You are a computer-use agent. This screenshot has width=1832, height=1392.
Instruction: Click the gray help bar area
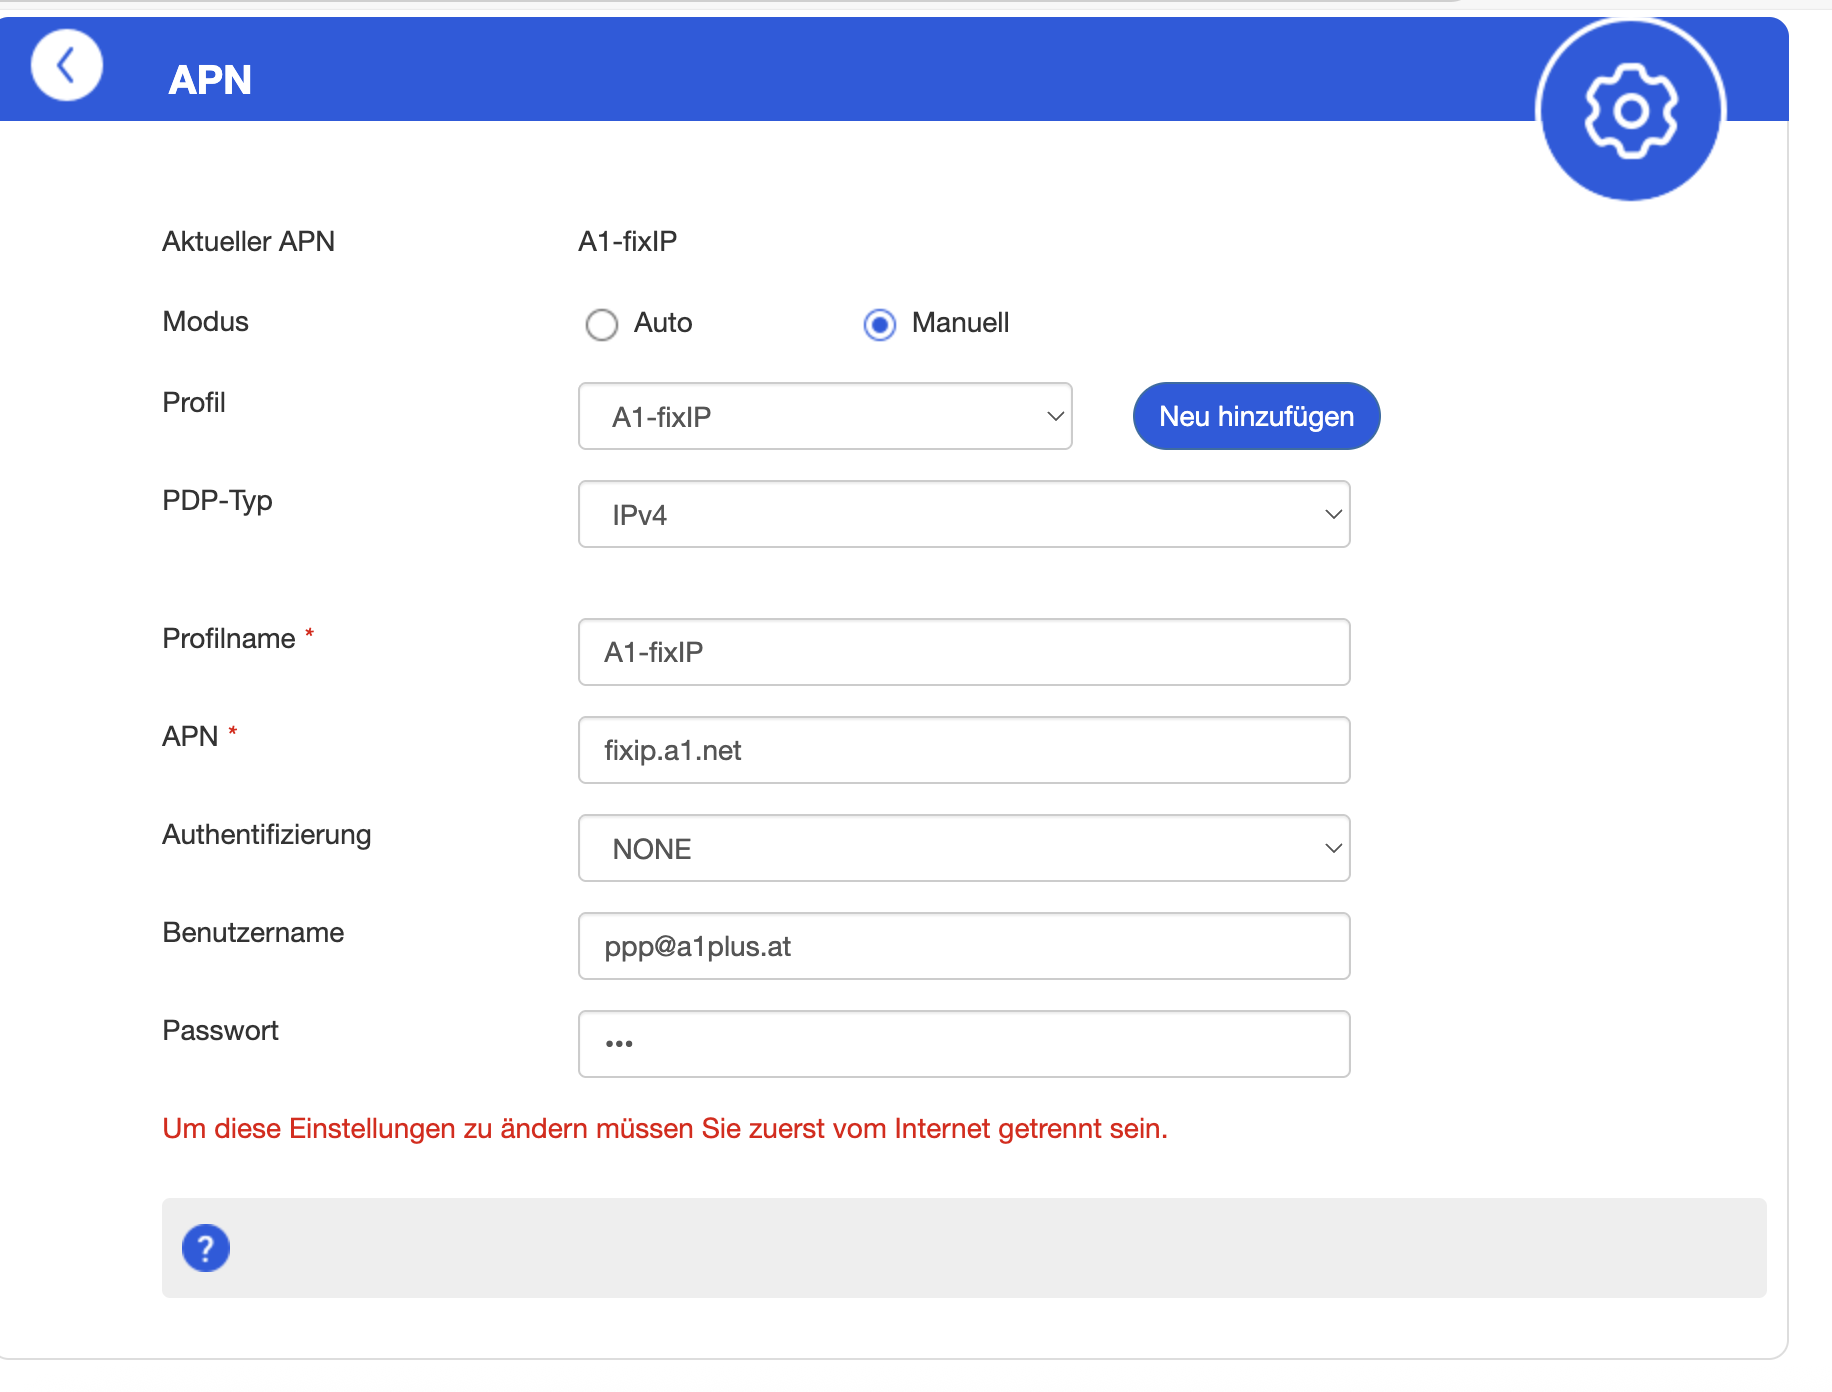[x=964, y=1248]
